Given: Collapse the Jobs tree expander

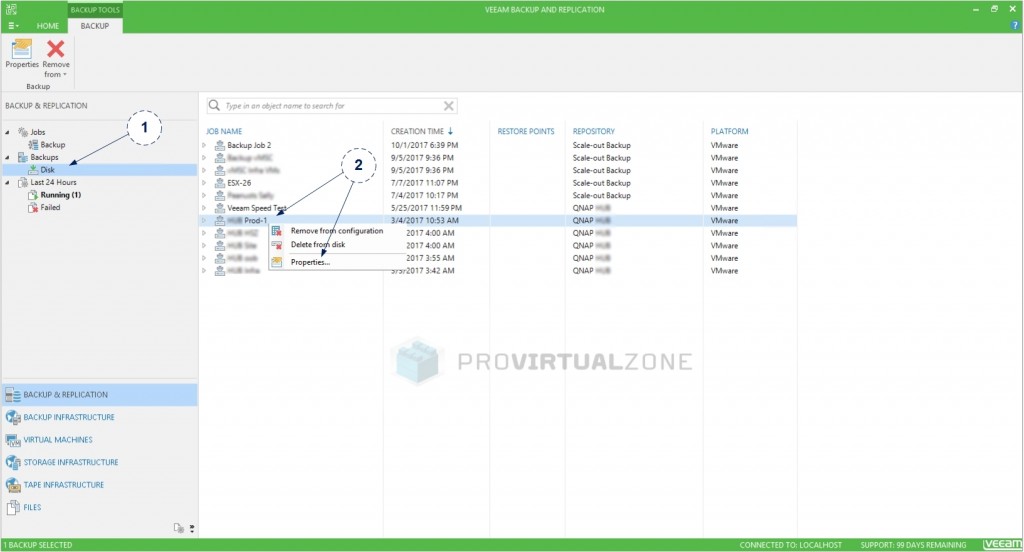Looking at the screenshot, I should click(8, 132).
